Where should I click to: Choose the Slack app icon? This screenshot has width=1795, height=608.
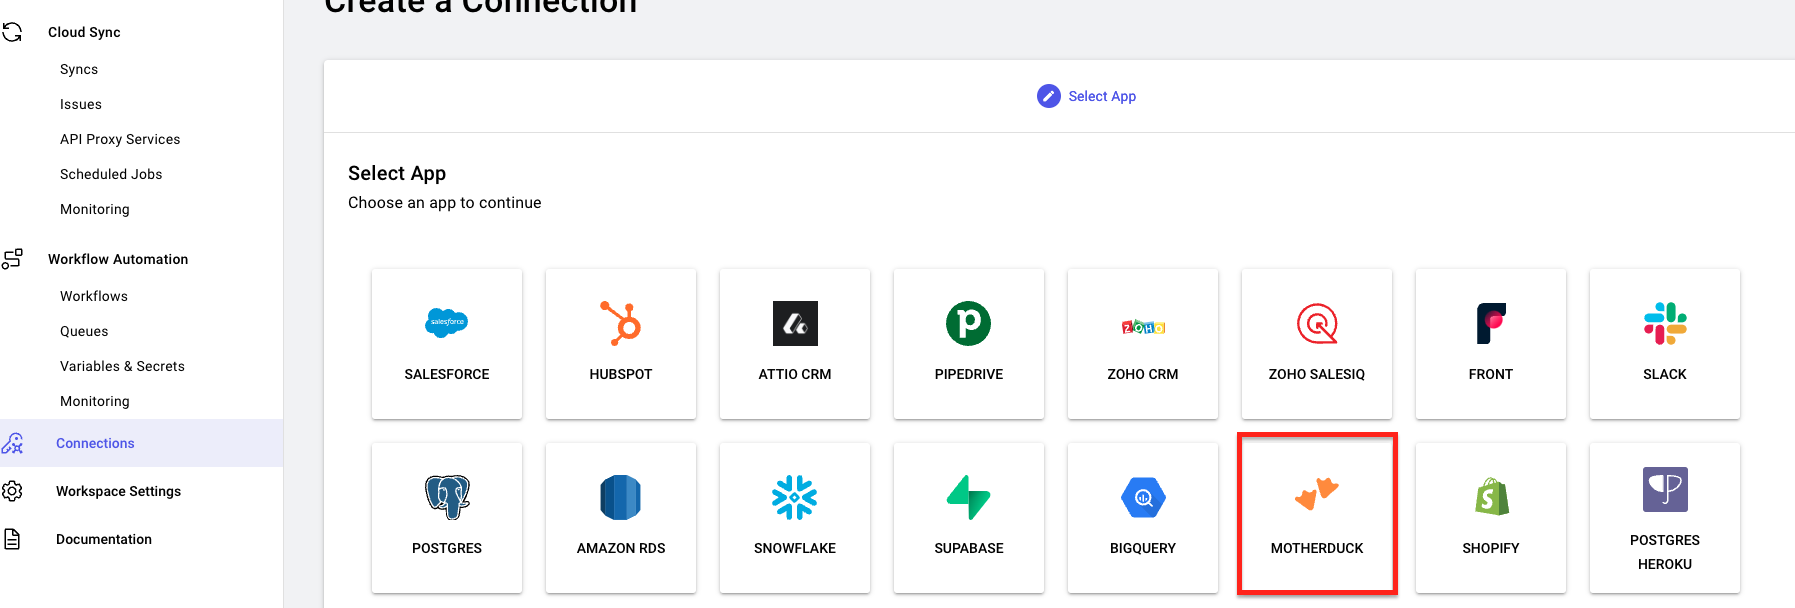point(1664,323)
